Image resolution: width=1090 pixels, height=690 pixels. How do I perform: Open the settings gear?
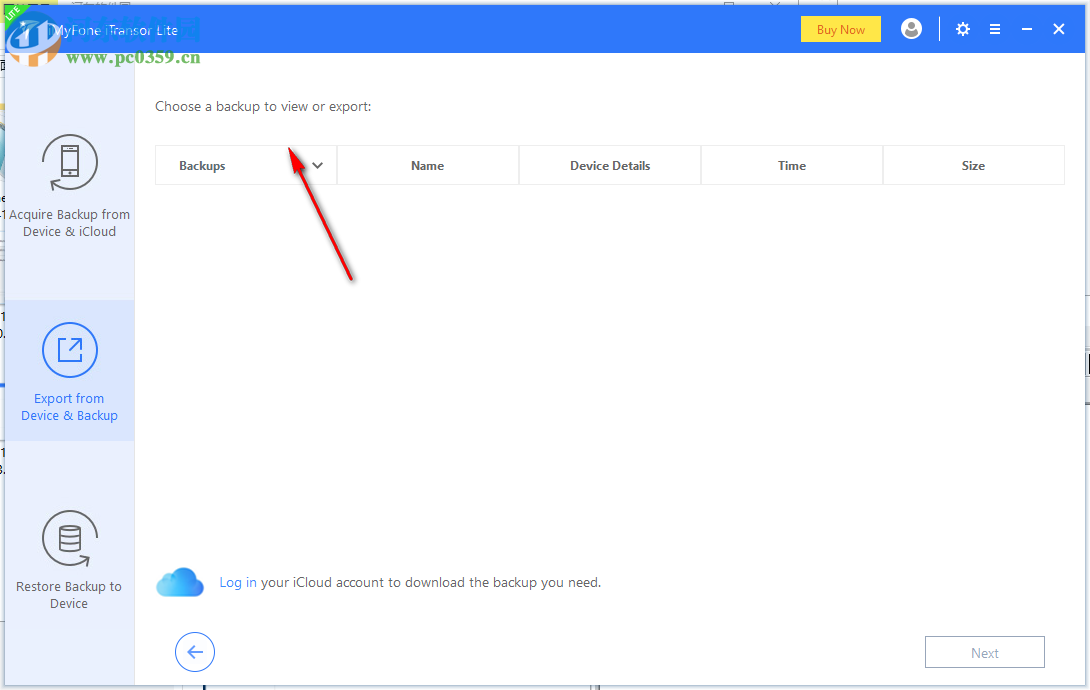tap(962, 29)
